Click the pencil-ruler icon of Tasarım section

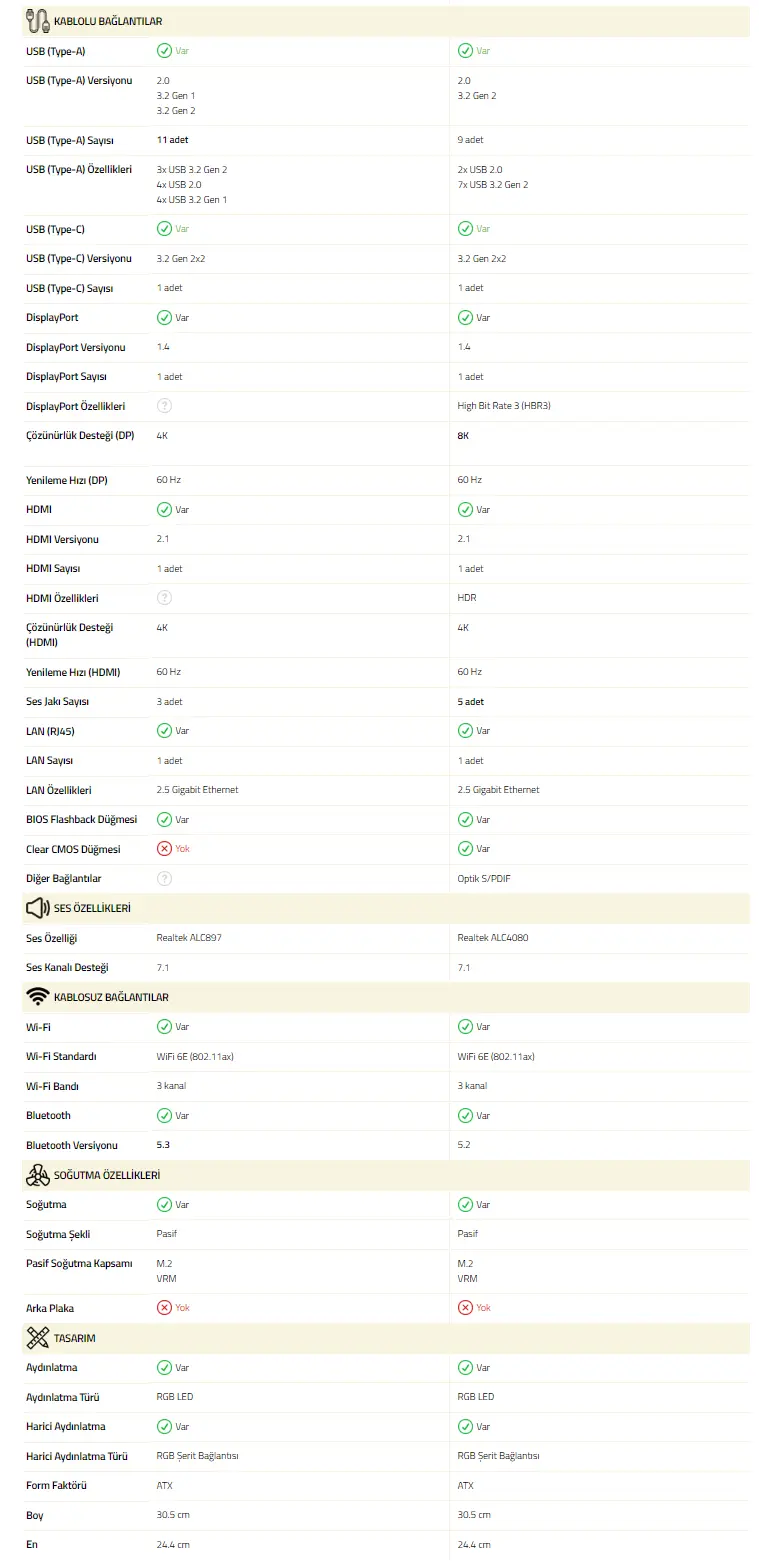tap(38, 1337)
